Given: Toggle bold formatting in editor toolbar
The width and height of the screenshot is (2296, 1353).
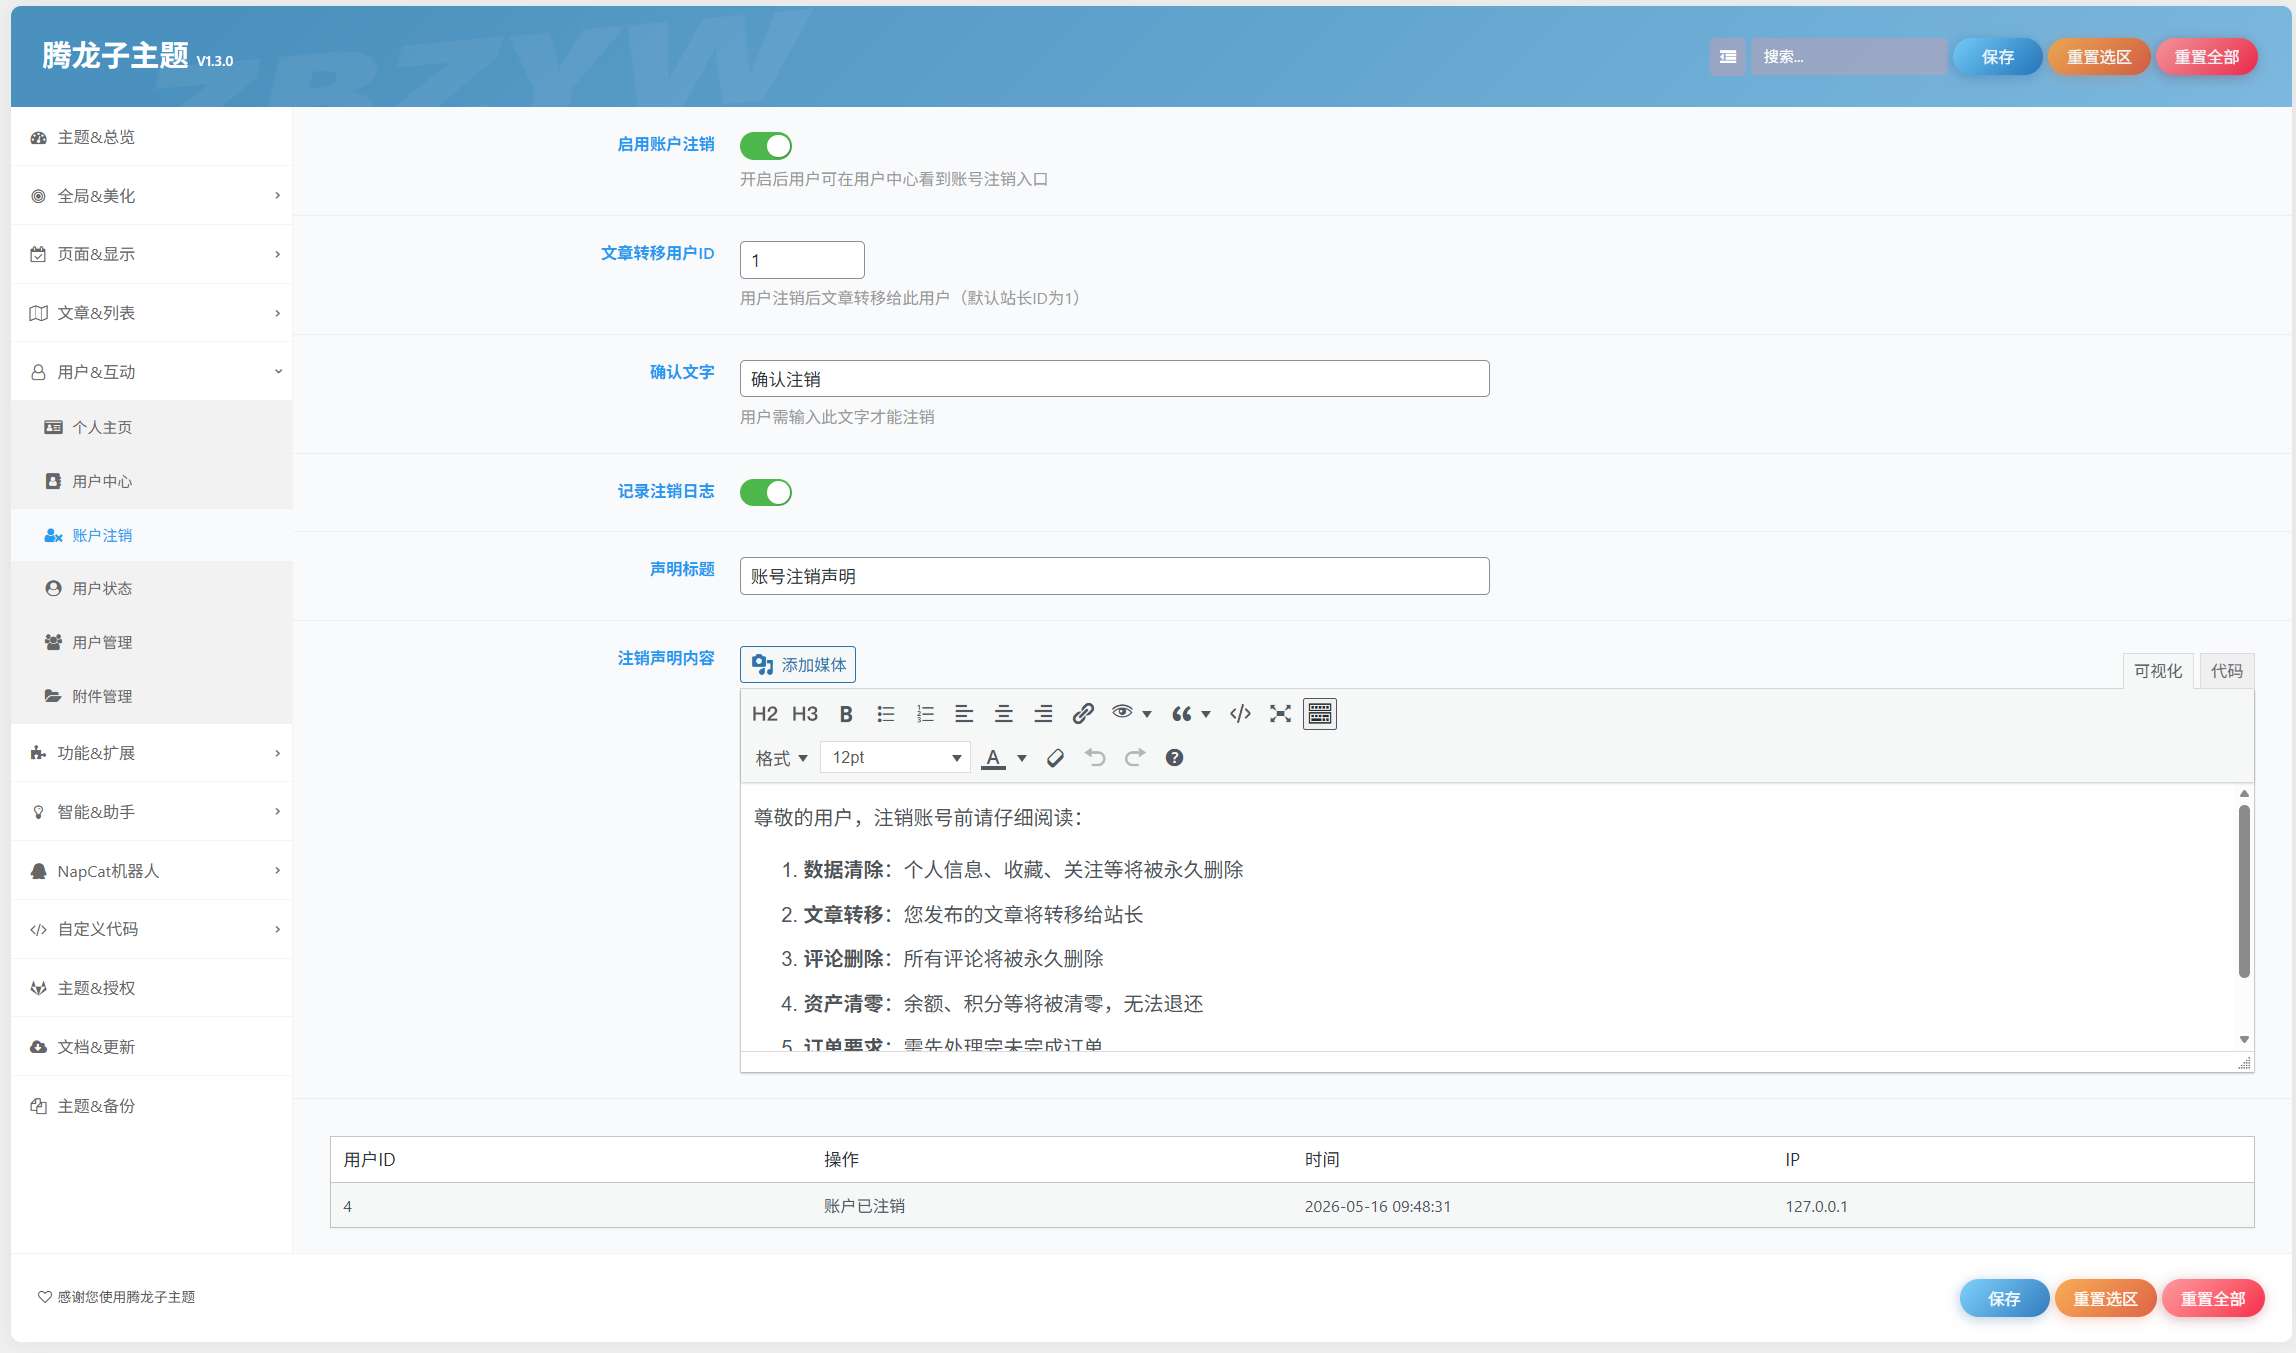Looking at the screenshot, I should (846, 714).
